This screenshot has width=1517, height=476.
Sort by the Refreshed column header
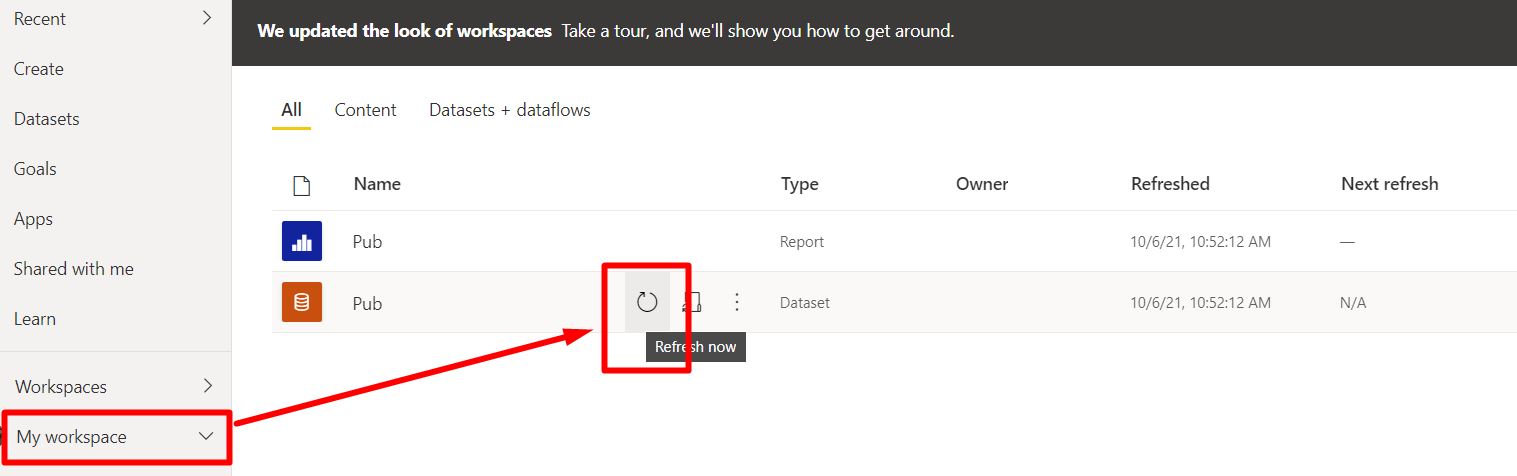(1170, 184)
